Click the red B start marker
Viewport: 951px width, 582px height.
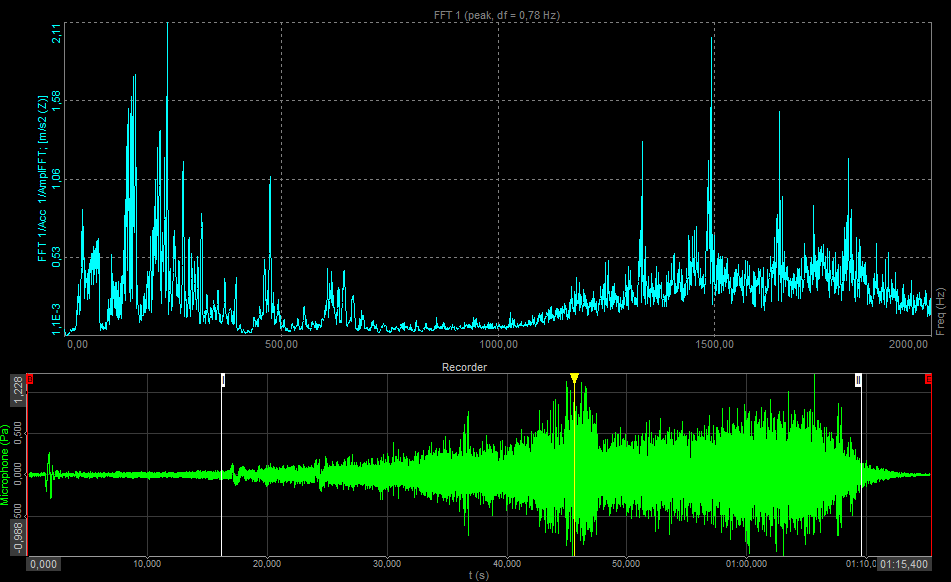click(30, 380)
